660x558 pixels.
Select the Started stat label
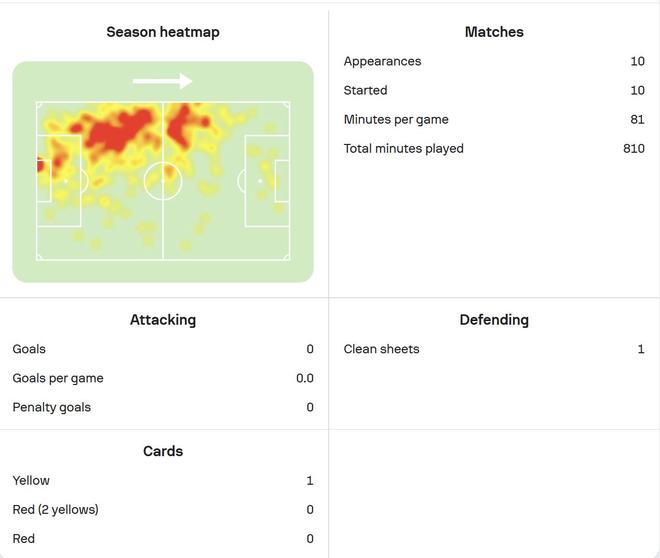pos(365,90)
